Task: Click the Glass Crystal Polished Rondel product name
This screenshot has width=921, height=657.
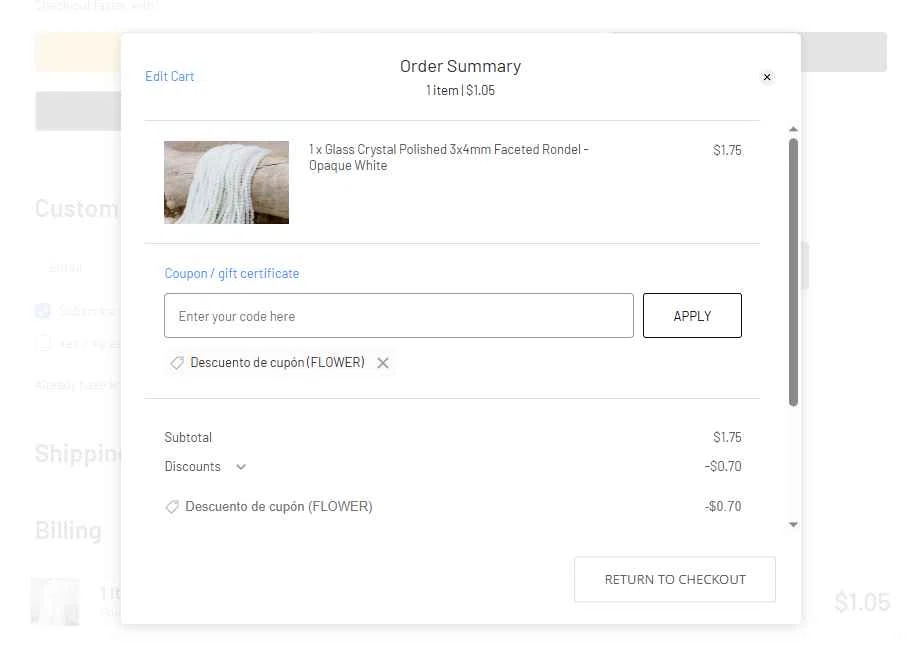Action: pos(449,157)
